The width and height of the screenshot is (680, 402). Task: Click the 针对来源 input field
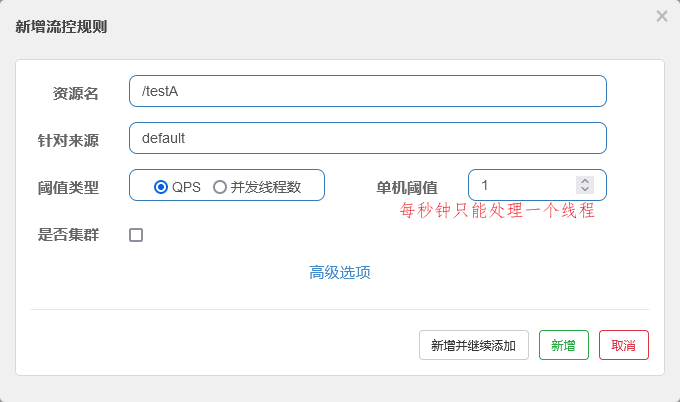367,138
